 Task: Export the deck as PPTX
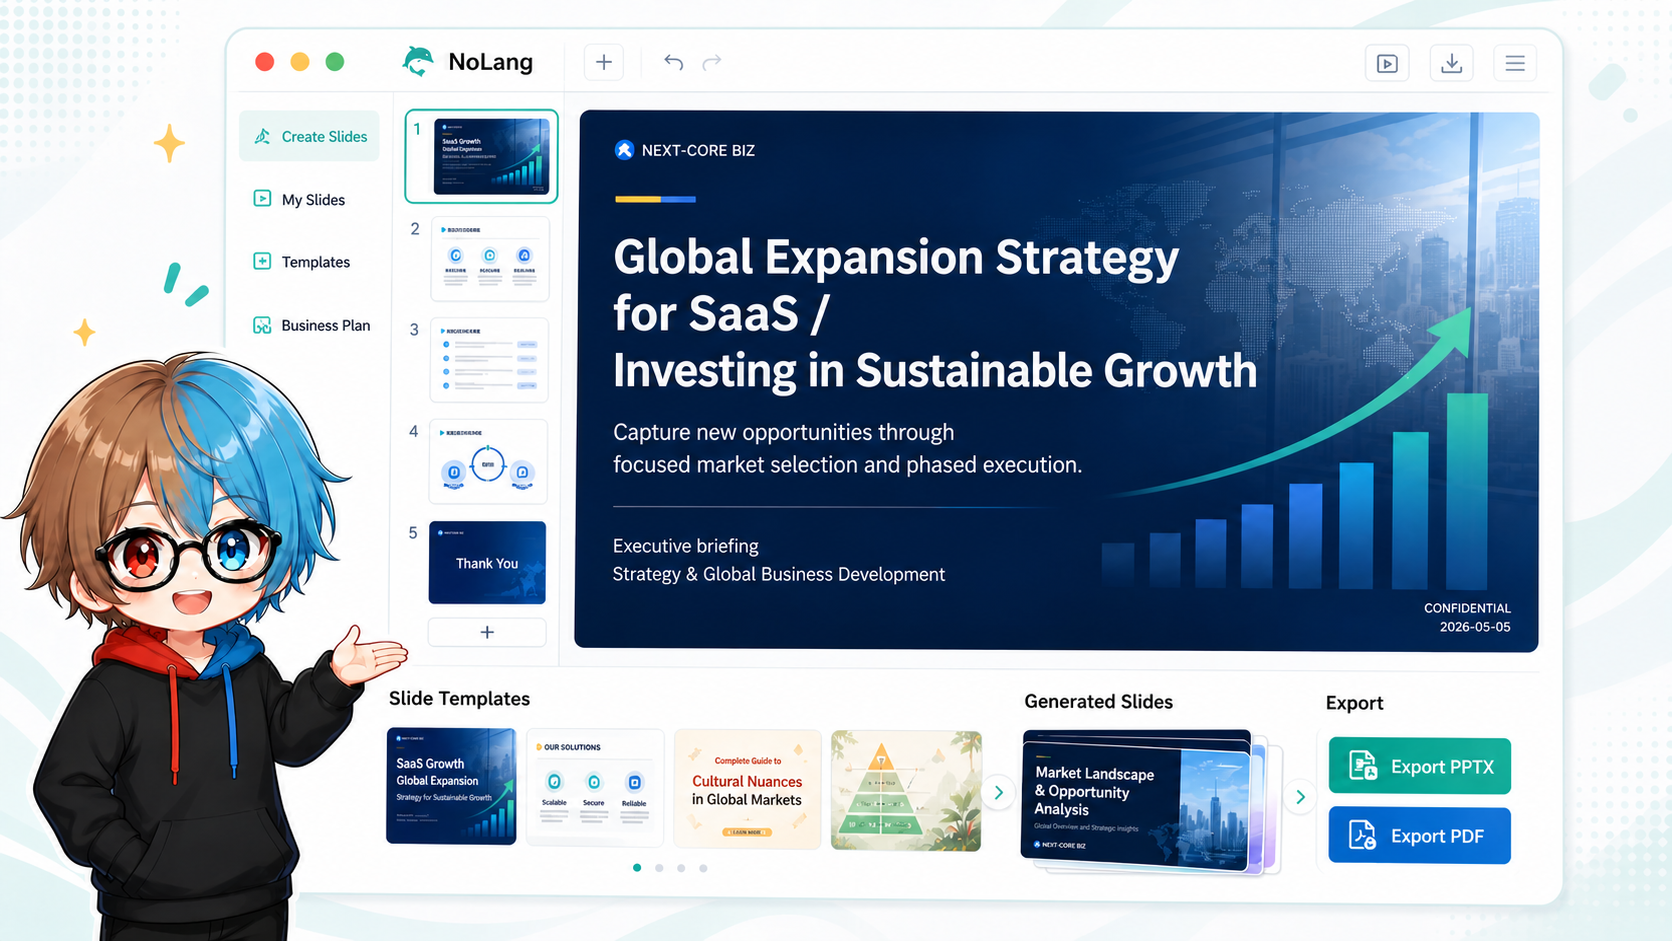1419,766
